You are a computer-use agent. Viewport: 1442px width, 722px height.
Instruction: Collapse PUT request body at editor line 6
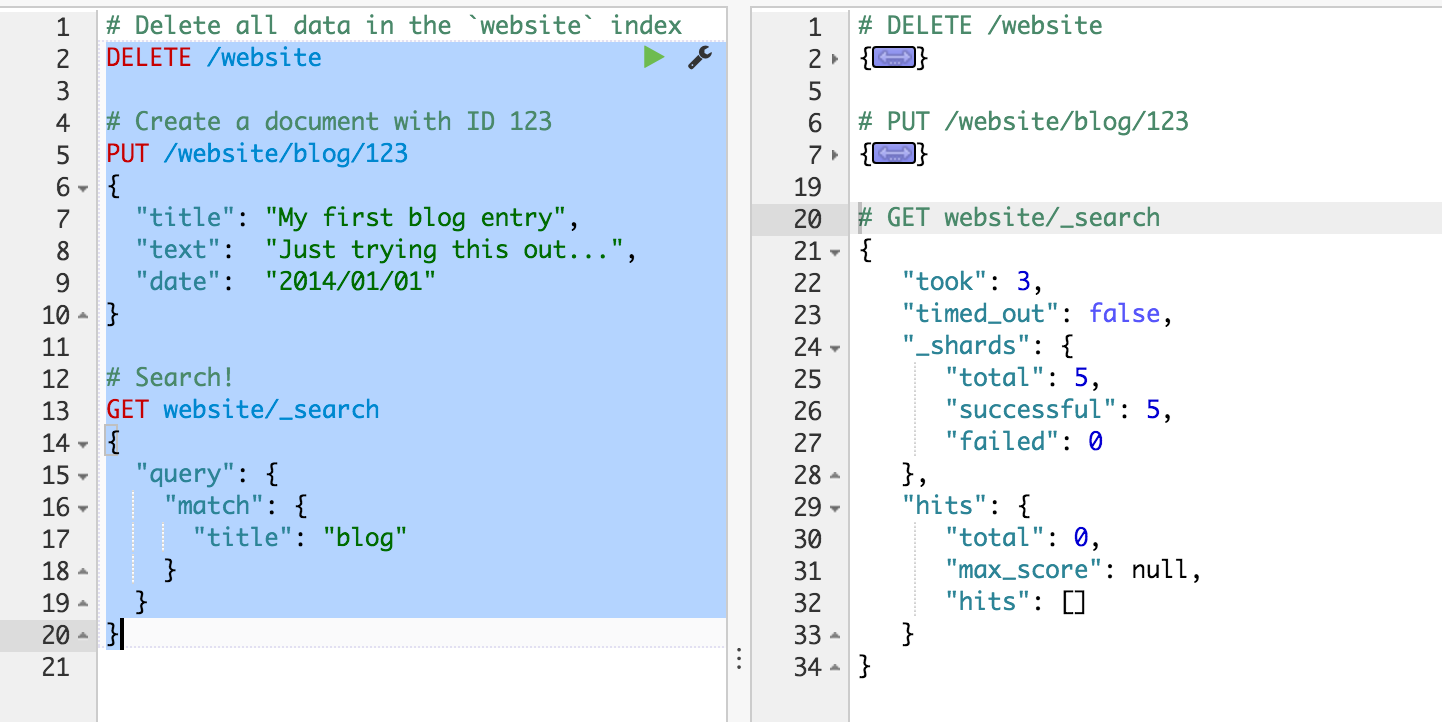pyautogui.click(x=83, y=187)
